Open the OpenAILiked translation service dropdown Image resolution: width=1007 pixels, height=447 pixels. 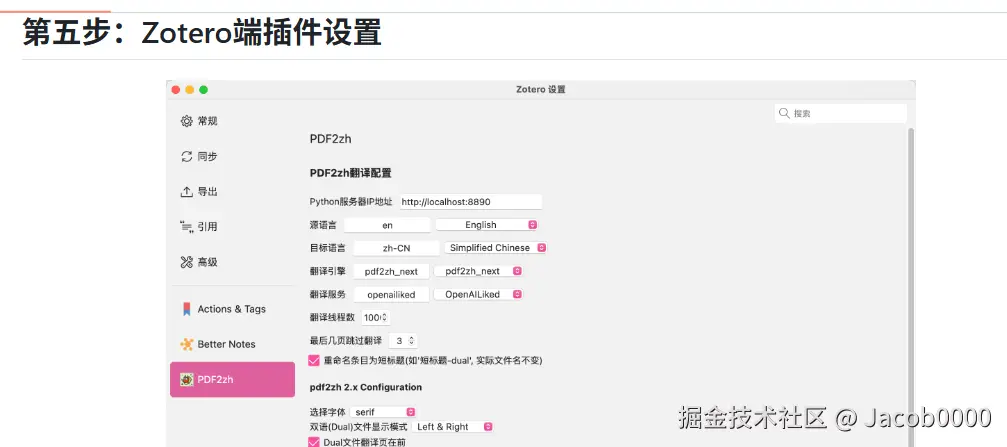point(478,294)
